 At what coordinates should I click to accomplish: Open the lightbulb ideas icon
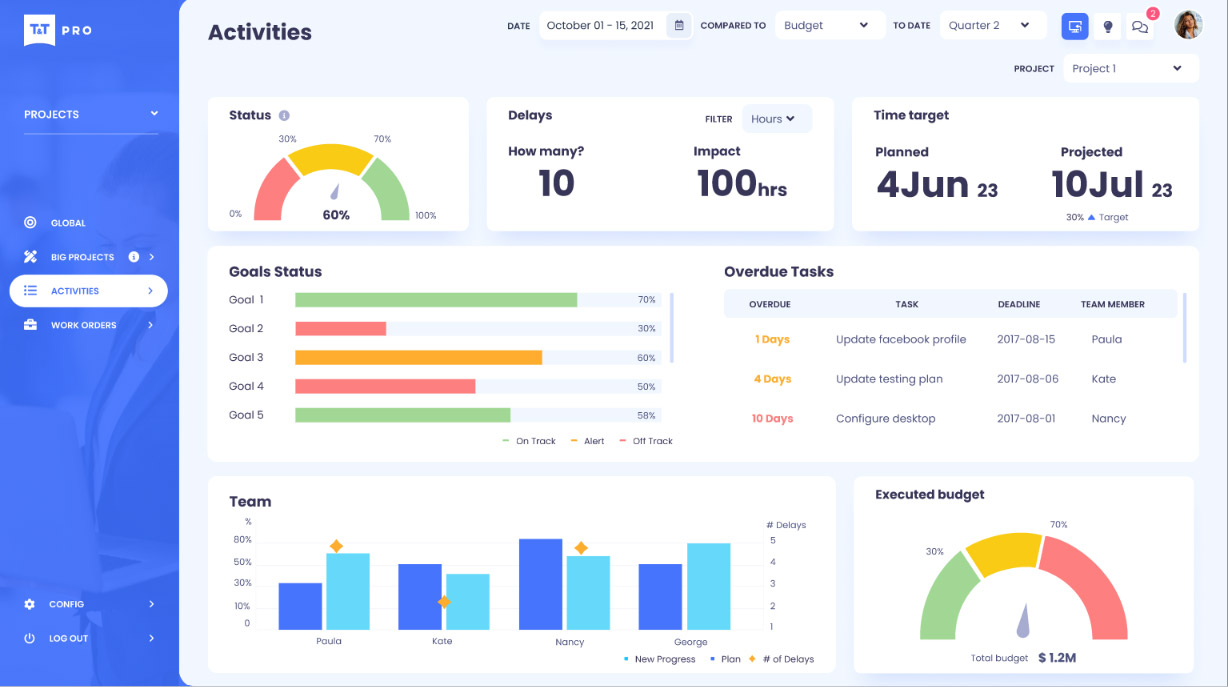(x=1107, y=27)
